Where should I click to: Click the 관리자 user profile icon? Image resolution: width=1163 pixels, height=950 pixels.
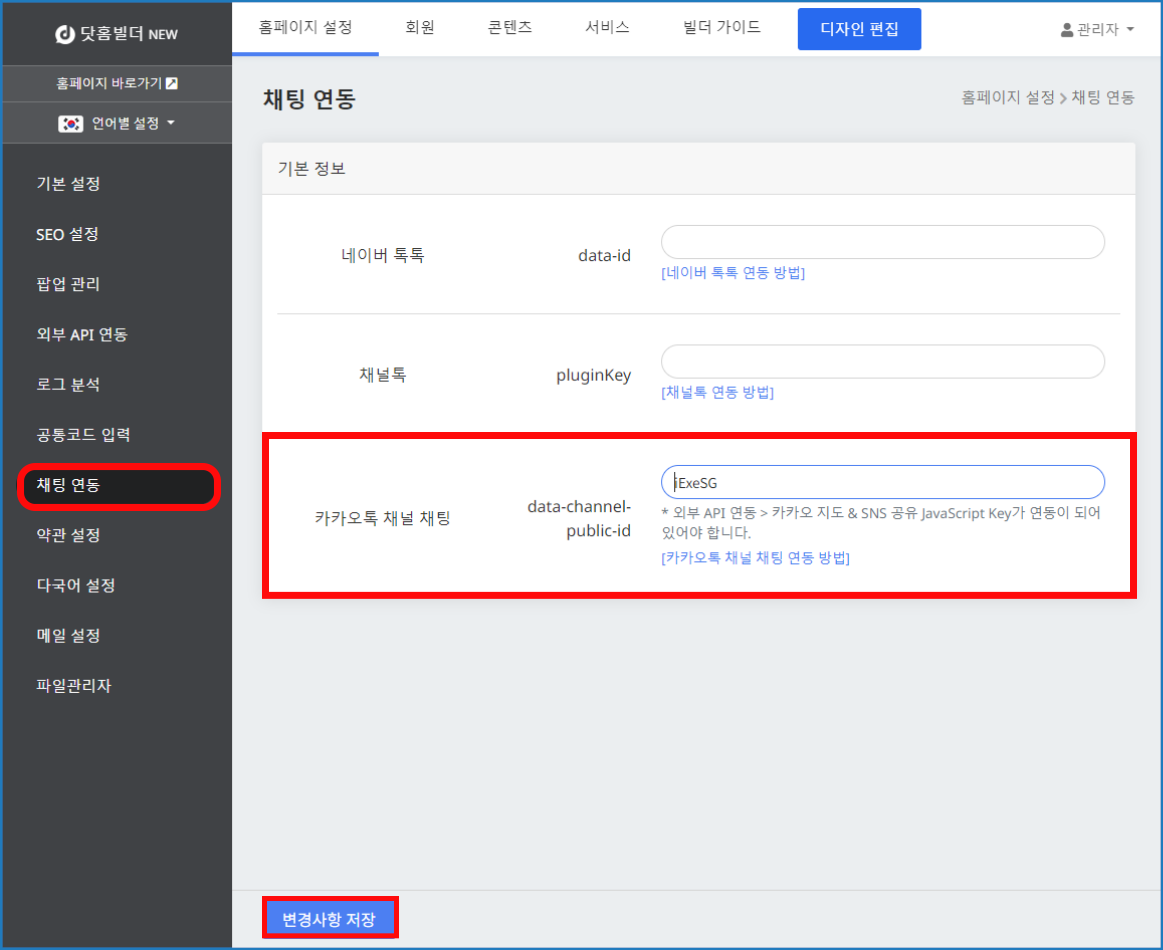coord(1067,30)
